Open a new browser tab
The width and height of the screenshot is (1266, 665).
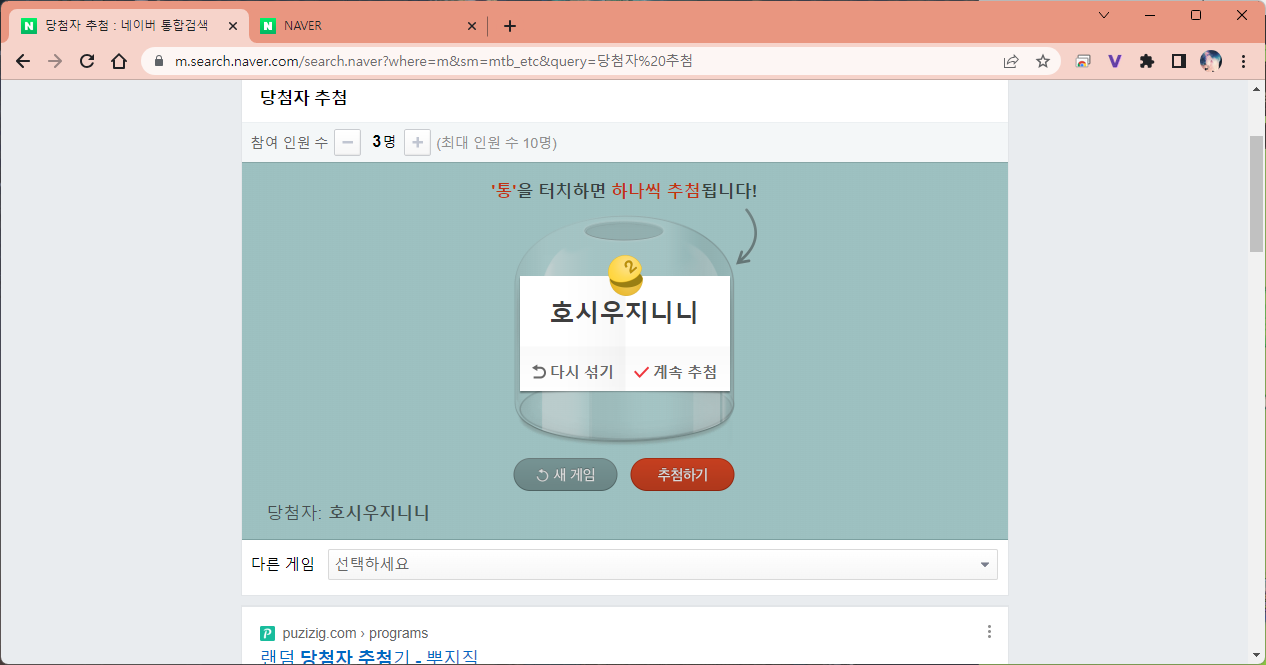(x=510, y=26)
